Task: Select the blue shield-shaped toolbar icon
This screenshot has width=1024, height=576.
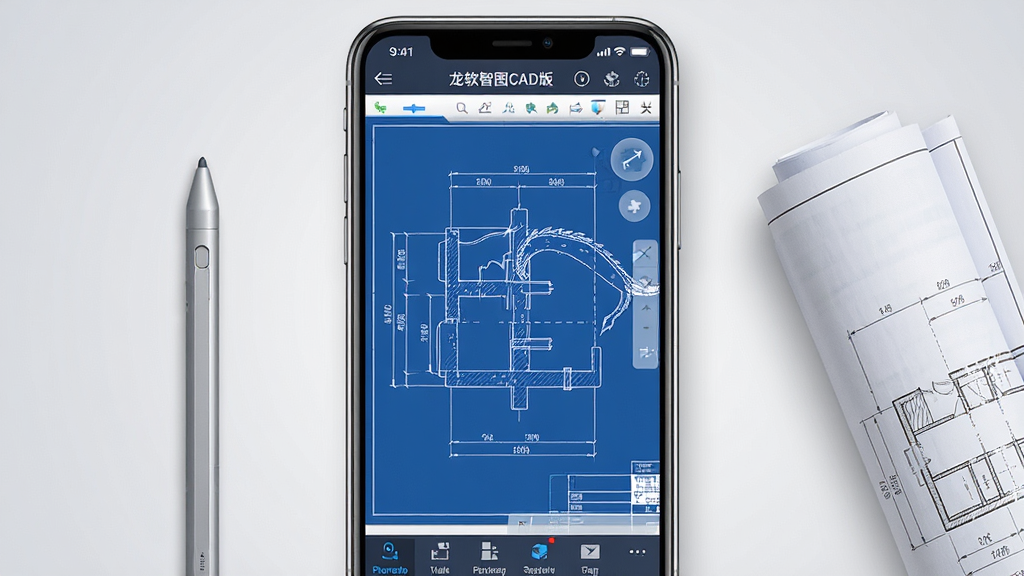Action: [598, 108]
